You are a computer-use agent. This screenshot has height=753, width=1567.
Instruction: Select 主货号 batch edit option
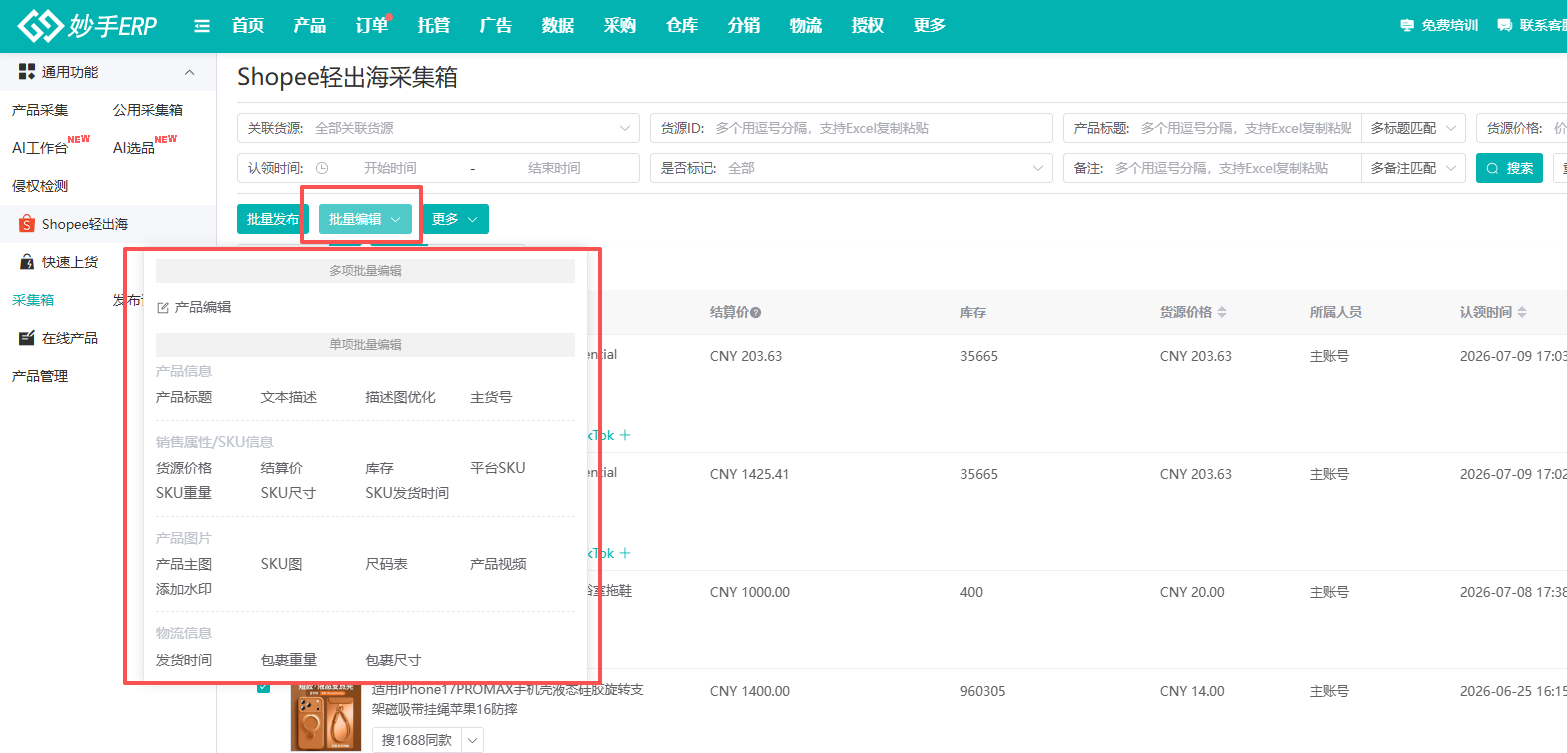(492, 397)
